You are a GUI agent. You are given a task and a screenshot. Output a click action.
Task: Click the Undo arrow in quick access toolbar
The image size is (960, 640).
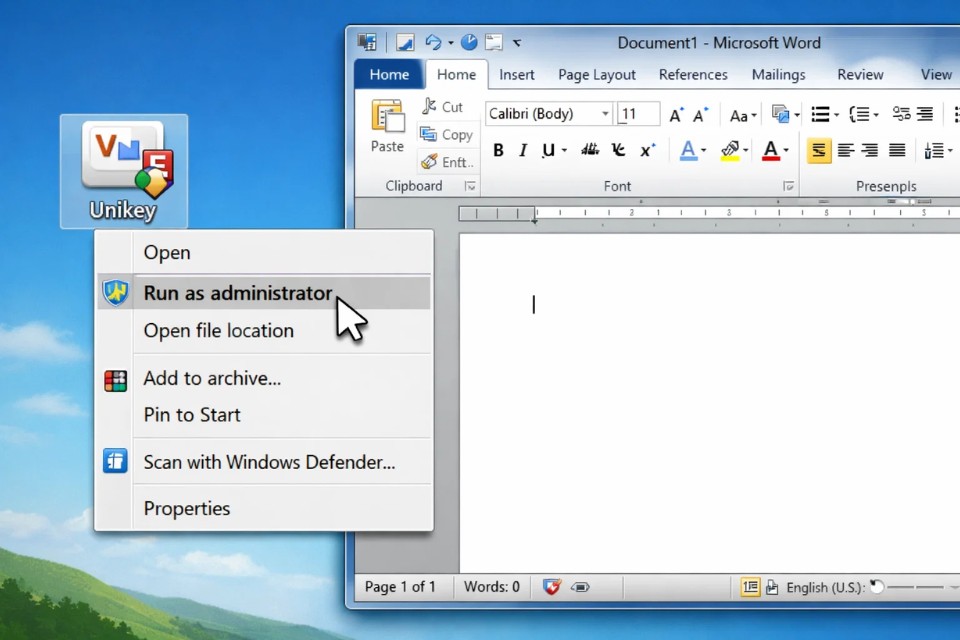[x=433, y=42]
